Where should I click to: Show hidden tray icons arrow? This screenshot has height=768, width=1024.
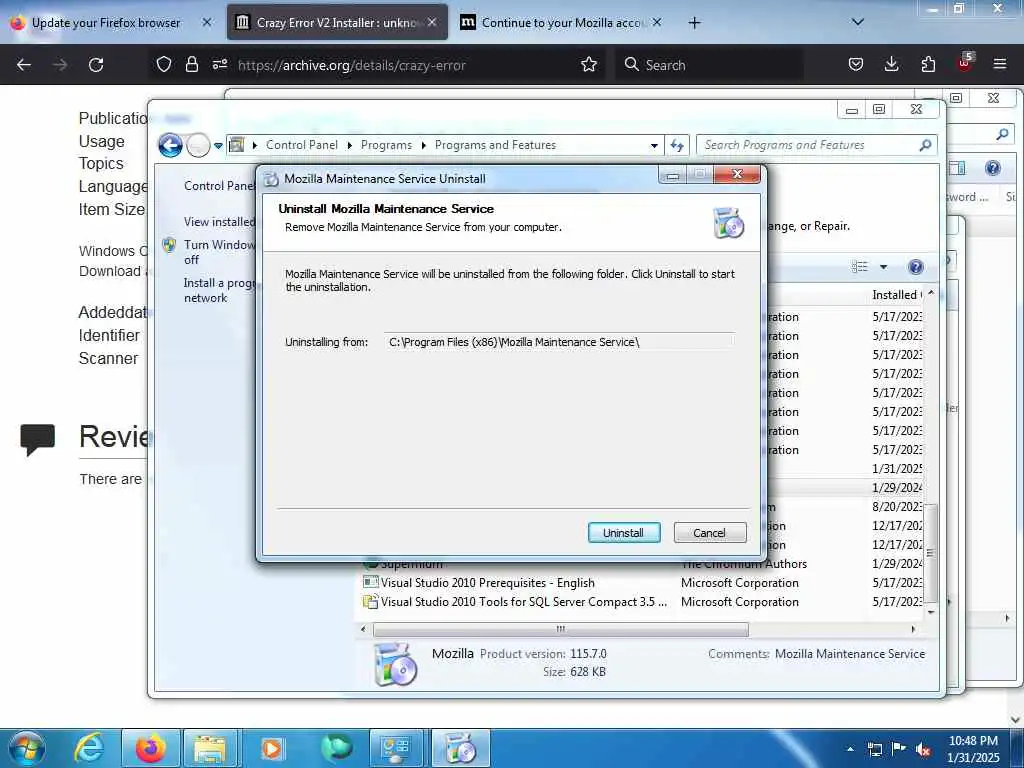pyautogui.click(x=850, y=749)
